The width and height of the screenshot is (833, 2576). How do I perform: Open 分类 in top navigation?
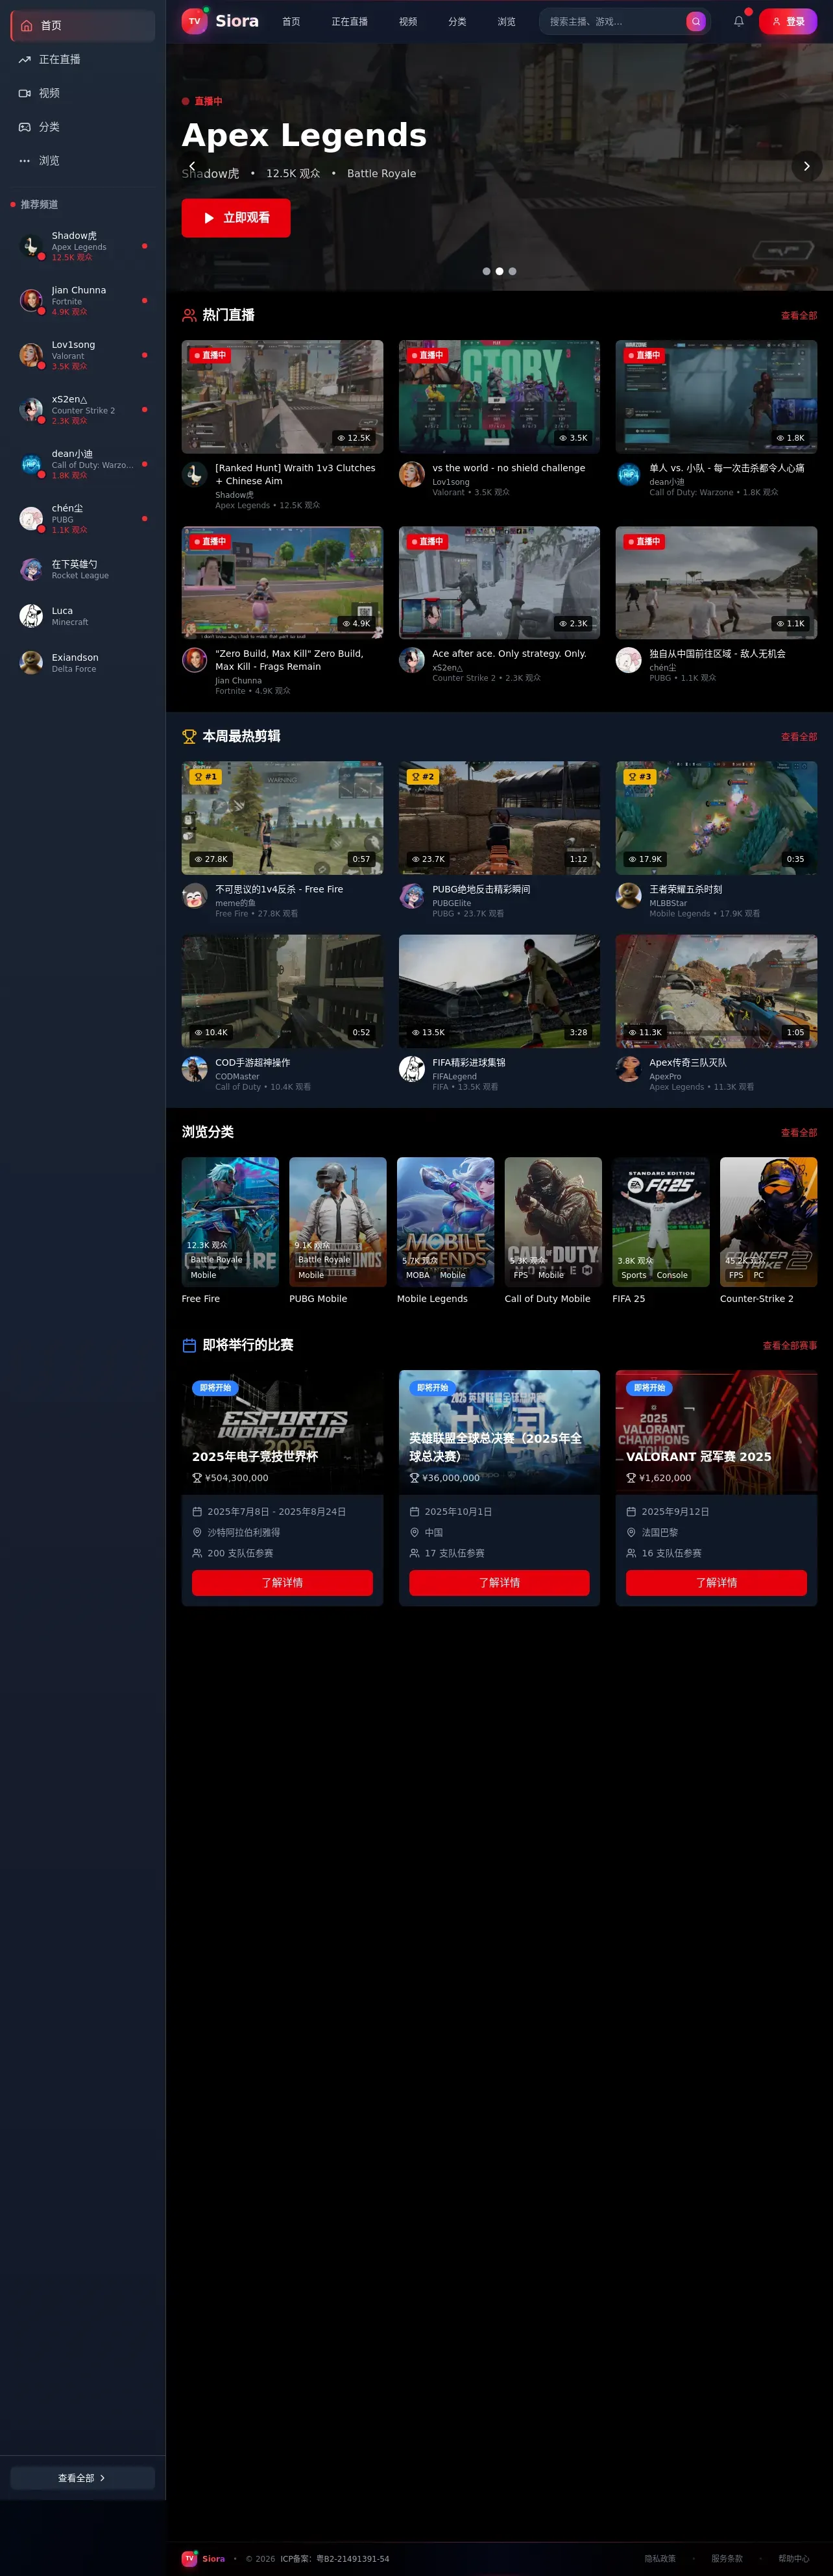pyautogui.click(x=457, y=22)
